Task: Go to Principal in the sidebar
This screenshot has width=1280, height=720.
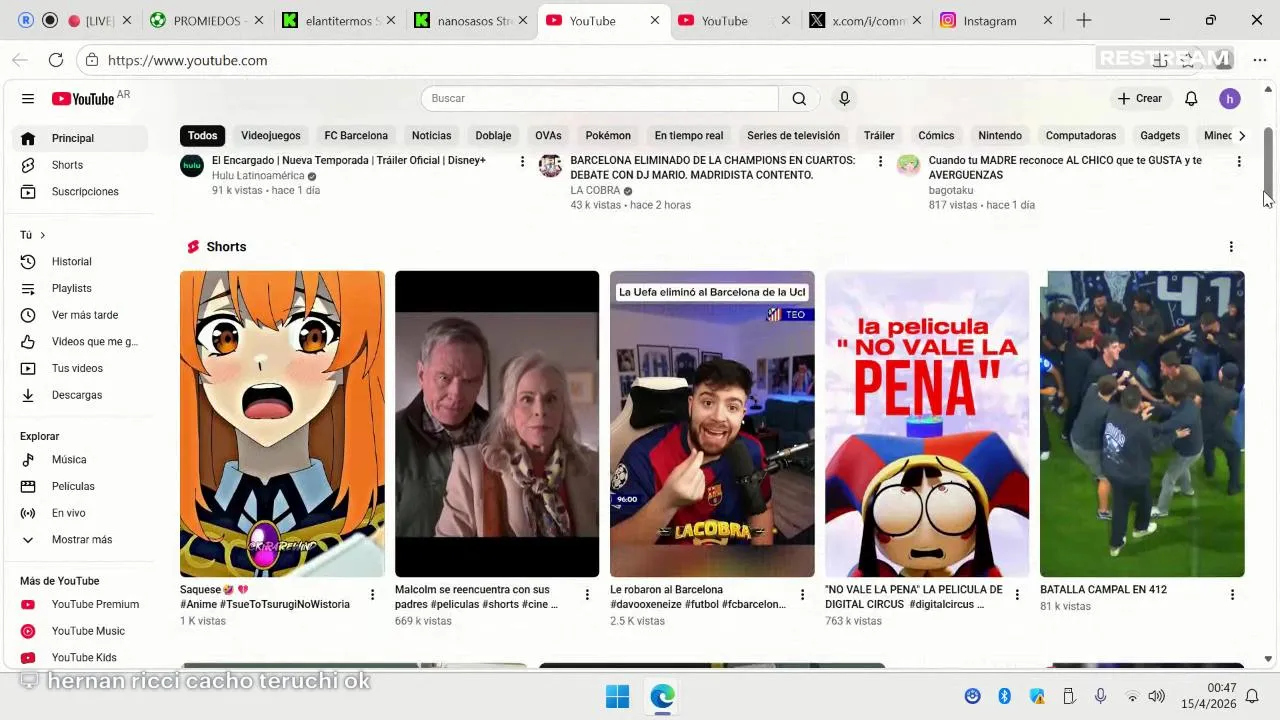Action: pyautogui.click(x=80, y=138)
